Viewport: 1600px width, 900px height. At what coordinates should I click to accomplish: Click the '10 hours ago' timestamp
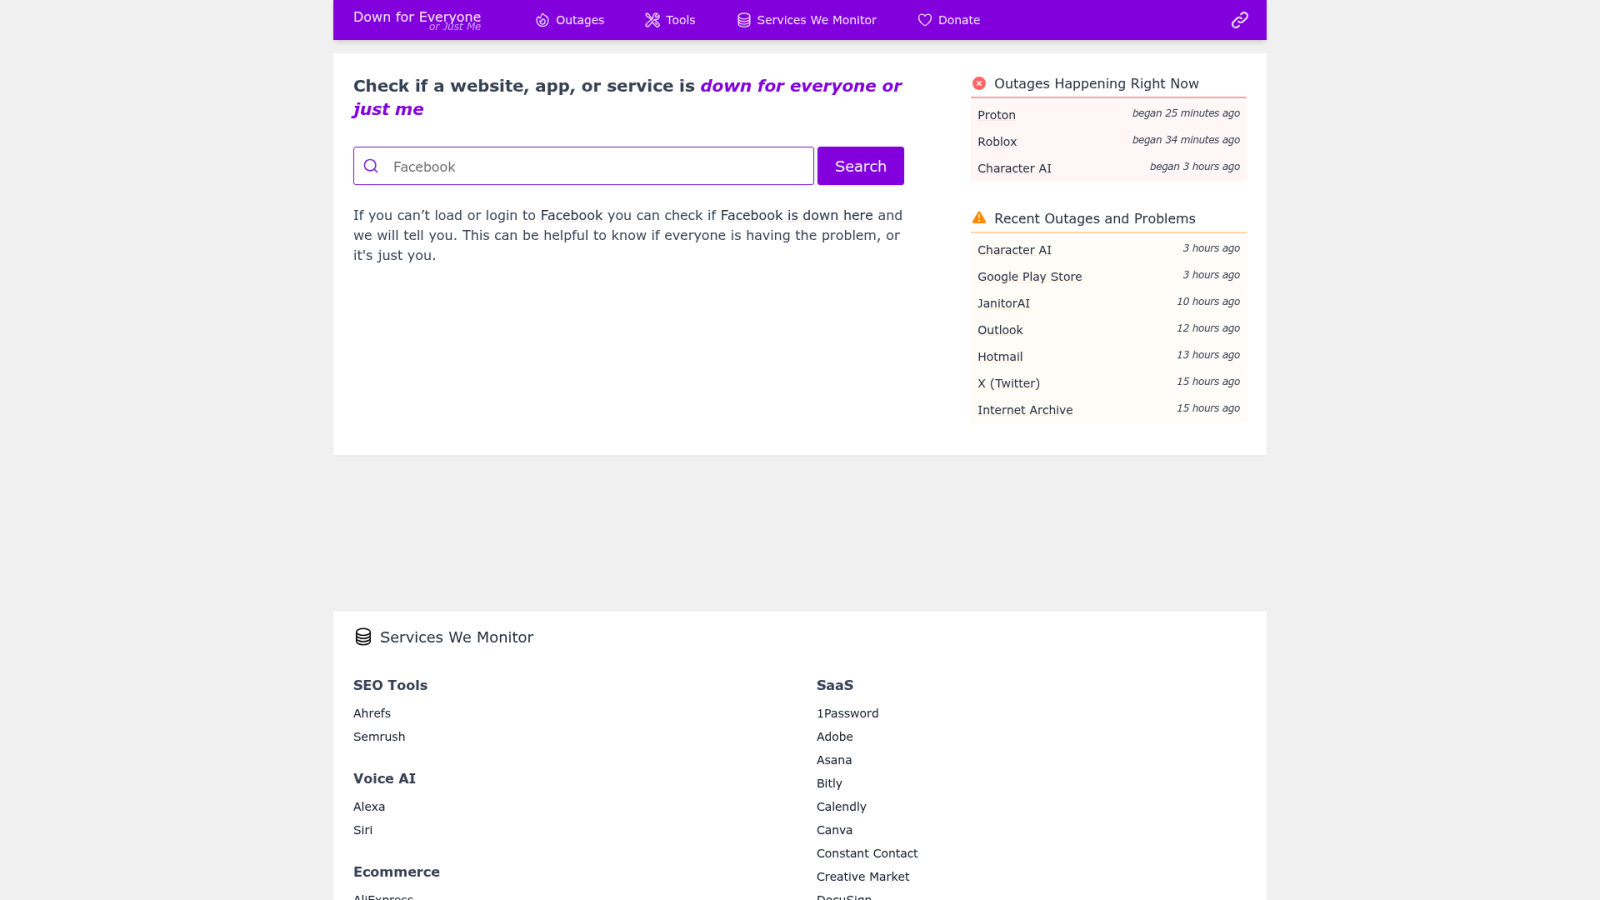1208,302
